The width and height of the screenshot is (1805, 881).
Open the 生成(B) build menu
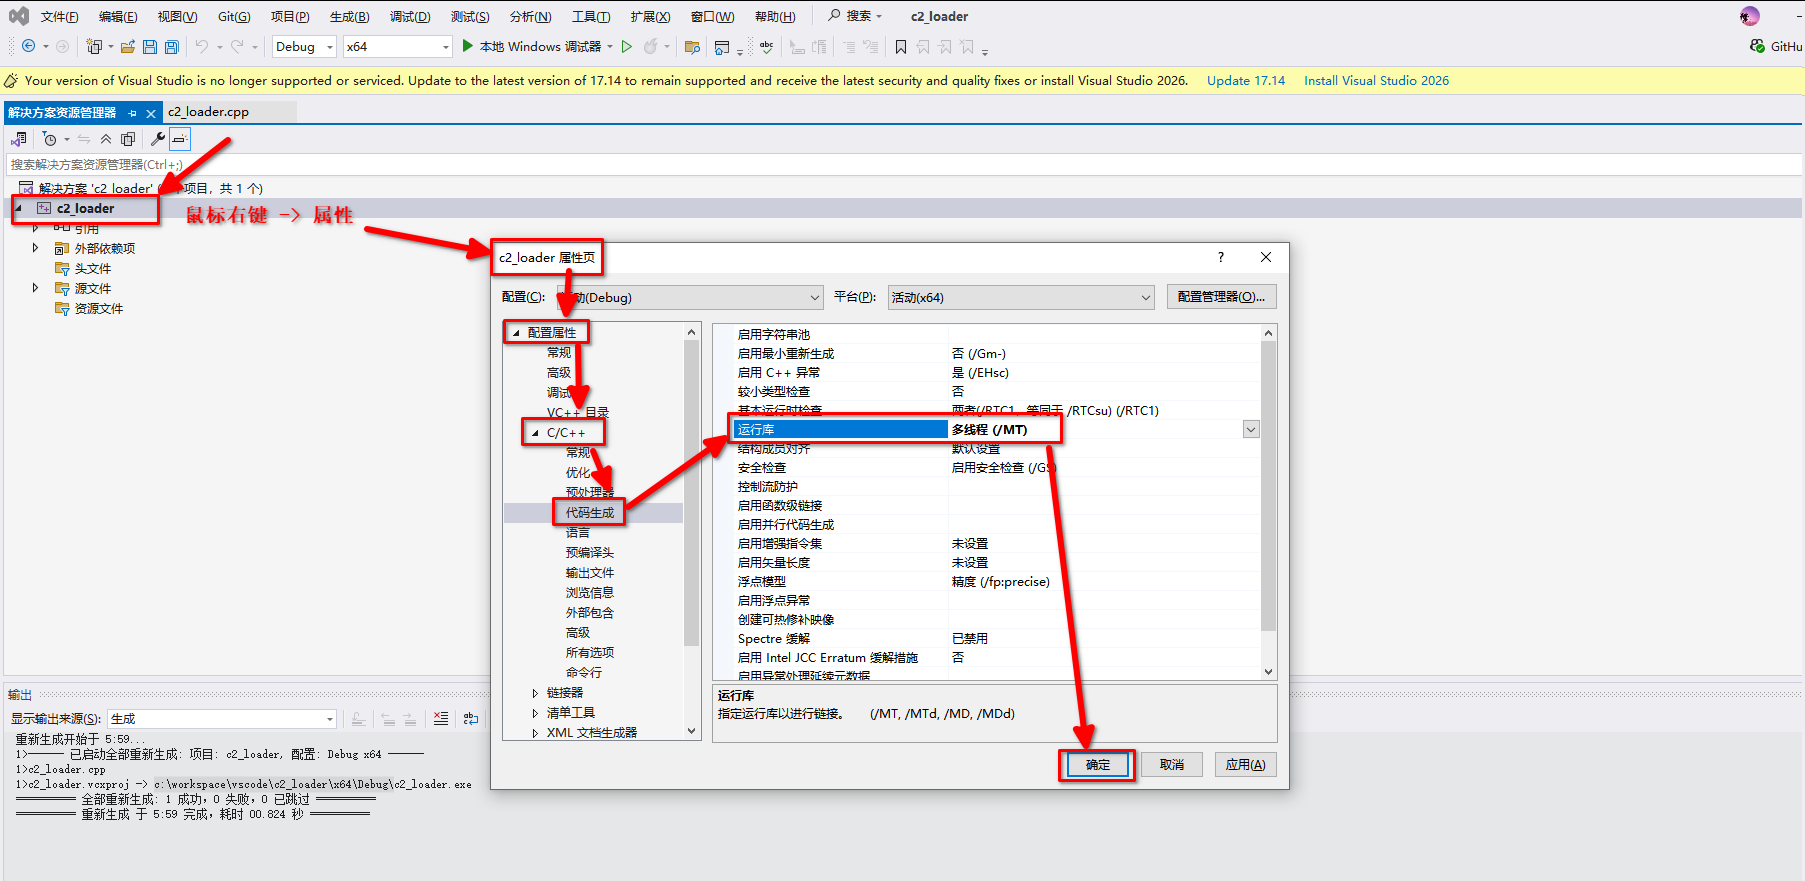(x=349, y=17)
